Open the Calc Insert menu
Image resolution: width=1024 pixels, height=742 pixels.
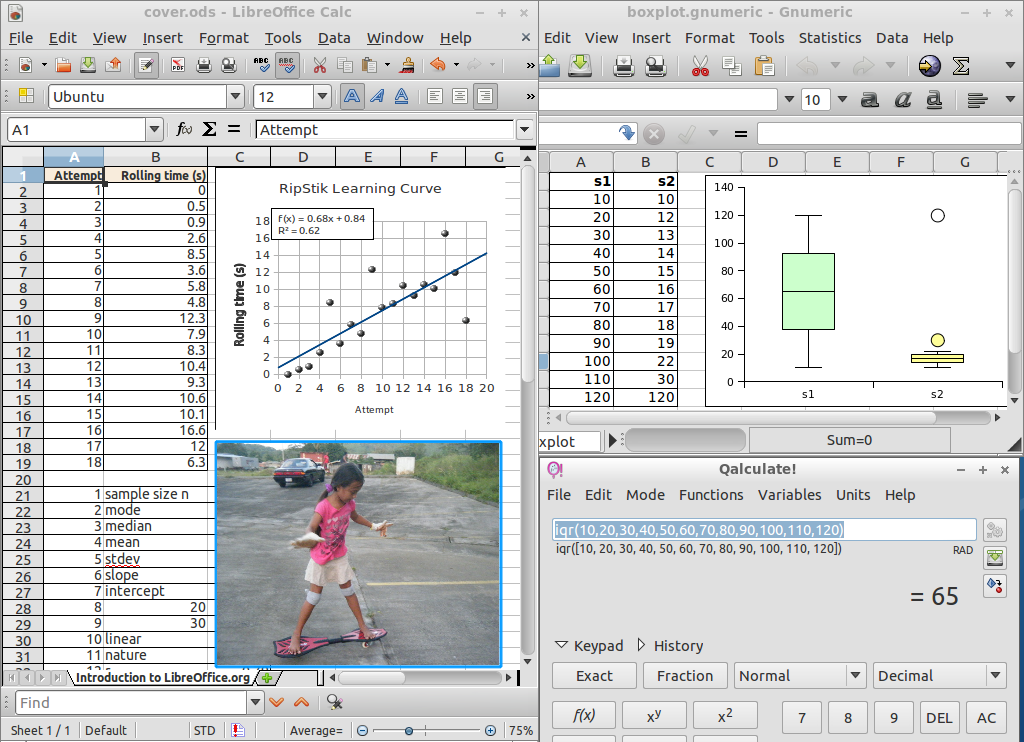coord(162,38)
